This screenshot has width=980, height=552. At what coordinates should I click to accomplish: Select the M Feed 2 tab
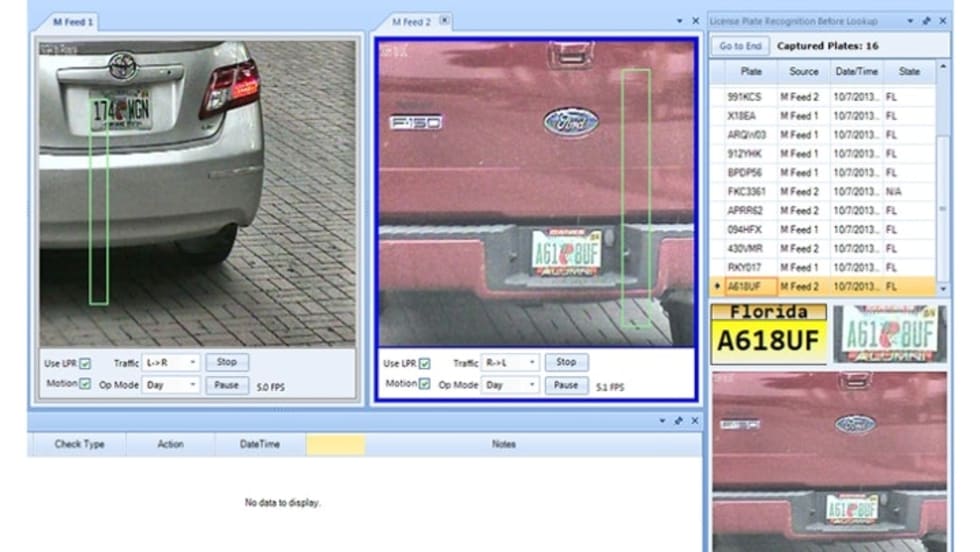coord(411,21)
